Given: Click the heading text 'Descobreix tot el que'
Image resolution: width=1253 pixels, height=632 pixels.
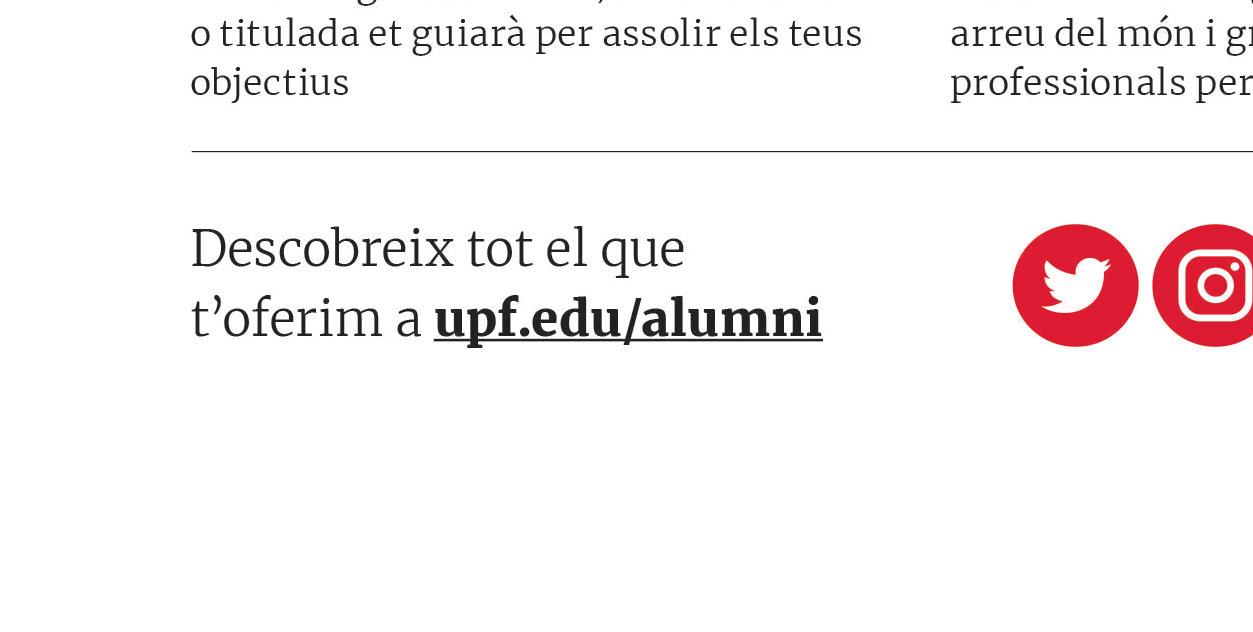Looking at the screenshot, I should click(x=437, y=248).
